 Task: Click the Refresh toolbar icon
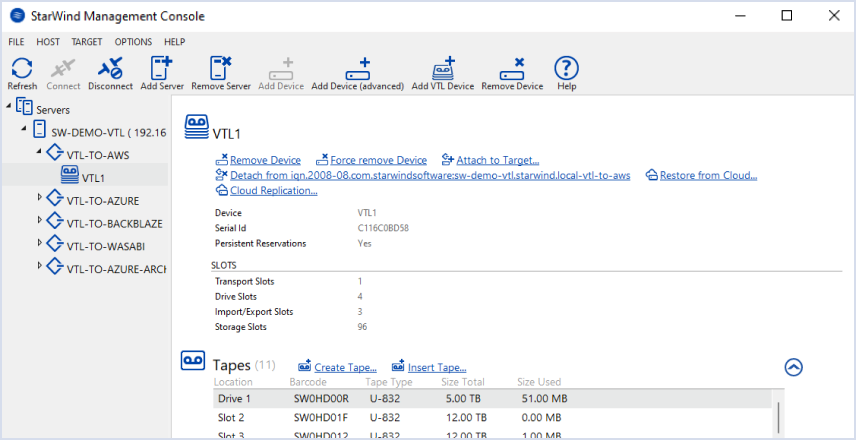coord(22,69)
